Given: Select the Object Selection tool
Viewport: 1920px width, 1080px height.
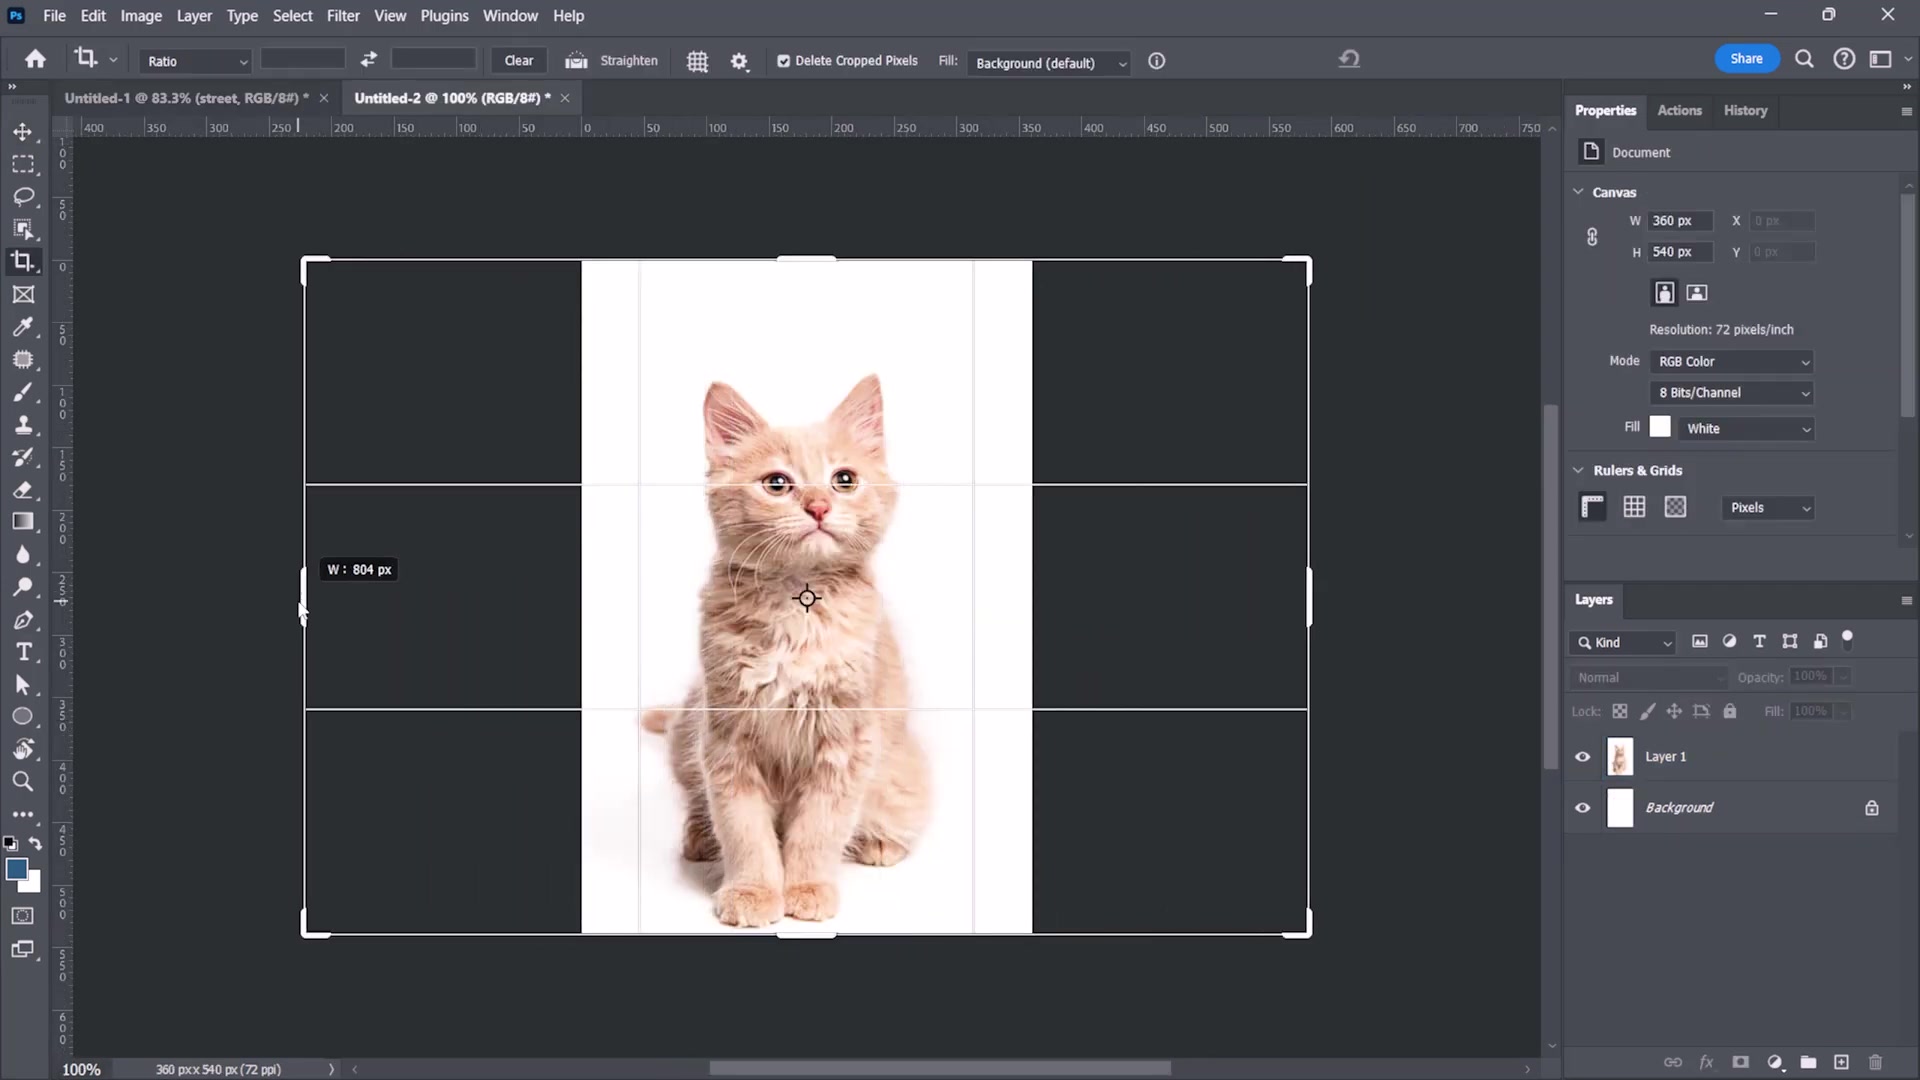Looking at the screenshot, I should click(23, 230).
